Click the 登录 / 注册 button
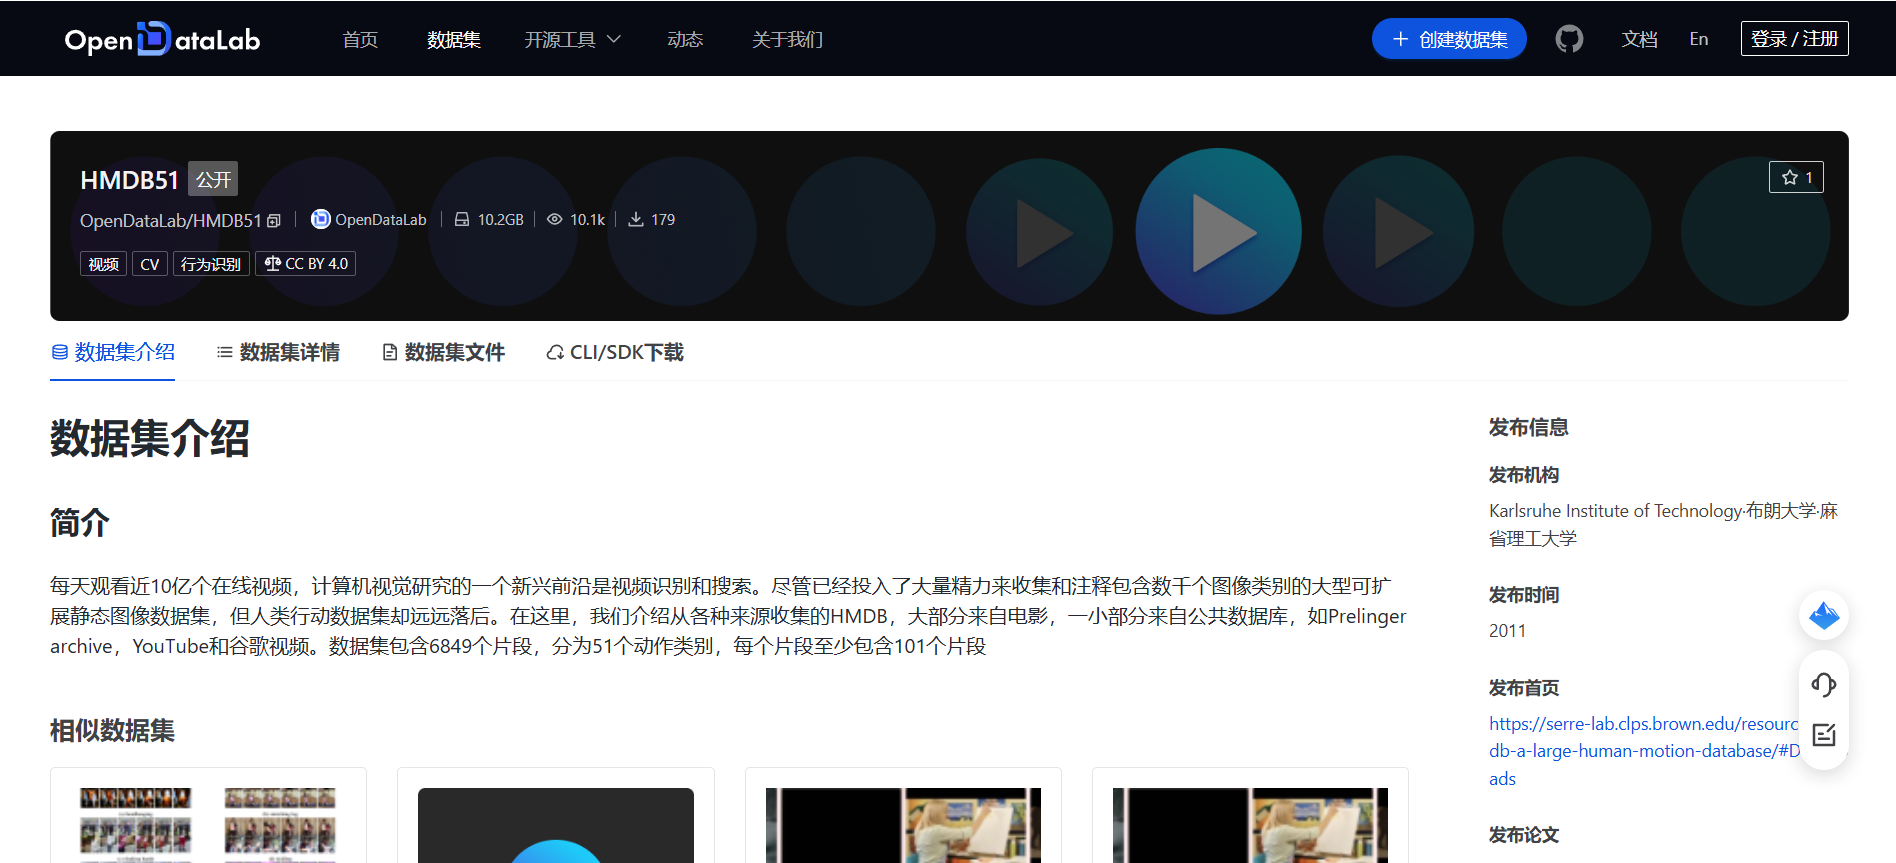The width and height of the screenshot is (1896, 863). tap(1795, 38)
